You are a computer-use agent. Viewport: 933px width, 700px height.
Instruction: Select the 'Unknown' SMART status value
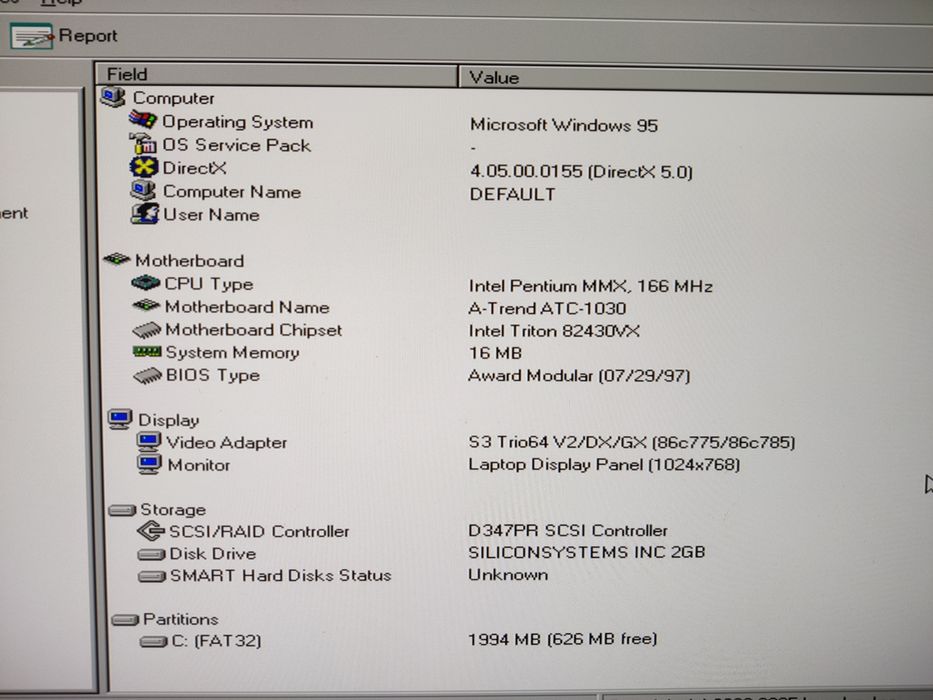click(508, 574)
